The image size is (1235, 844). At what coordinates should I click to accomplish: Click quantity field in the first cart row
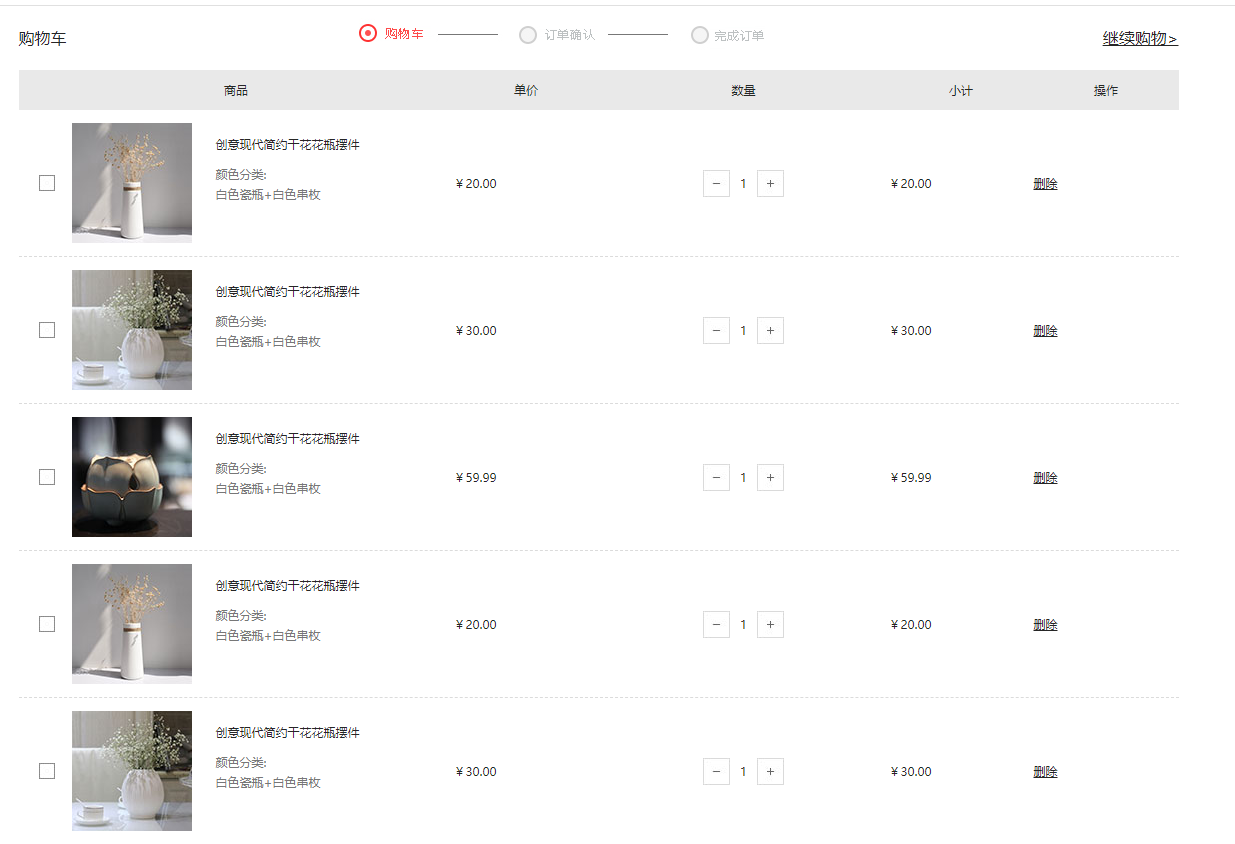(743, 183)
